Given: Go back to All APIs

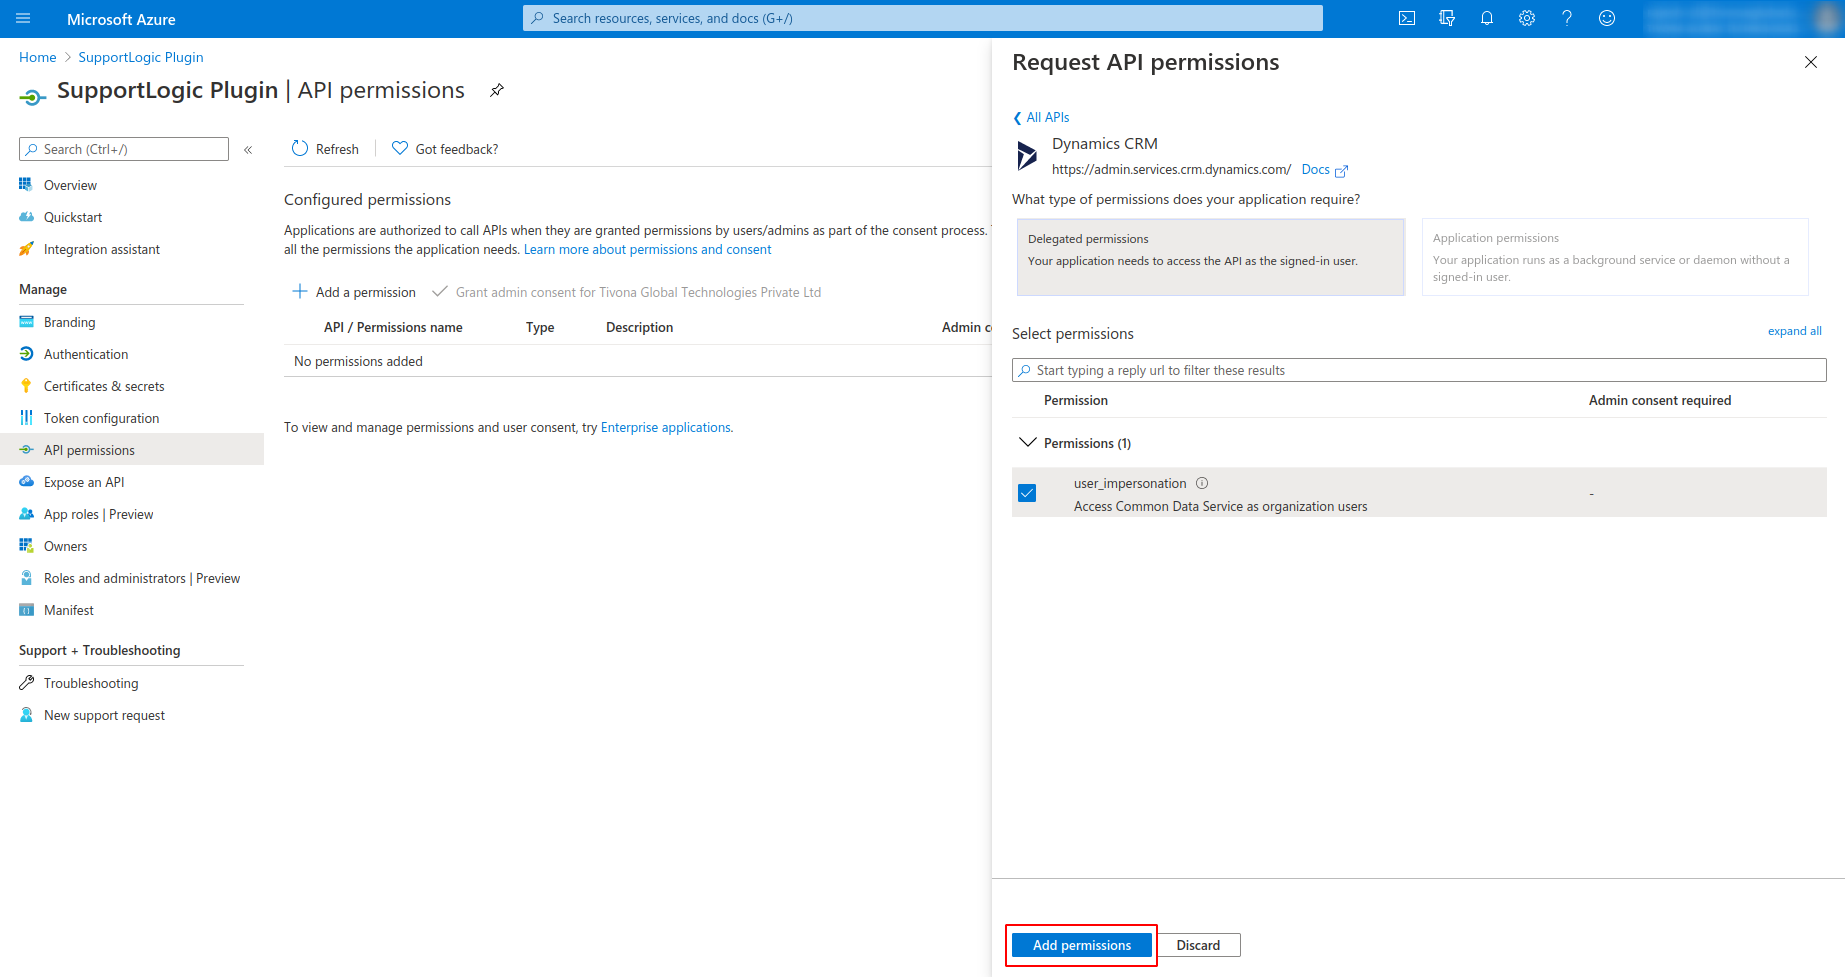Looking at the screenshot, I should click(1041, 117).
